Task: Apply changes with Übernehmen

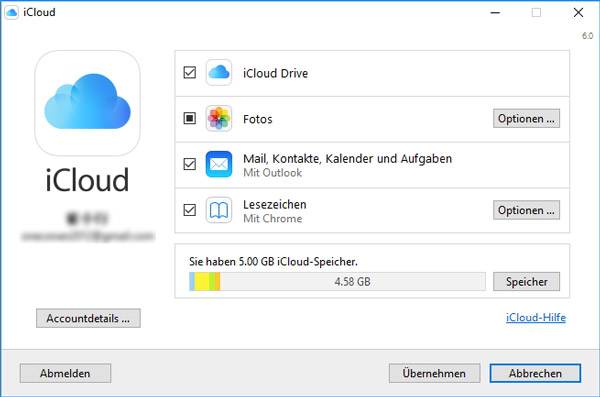Action: click(434, 373)
